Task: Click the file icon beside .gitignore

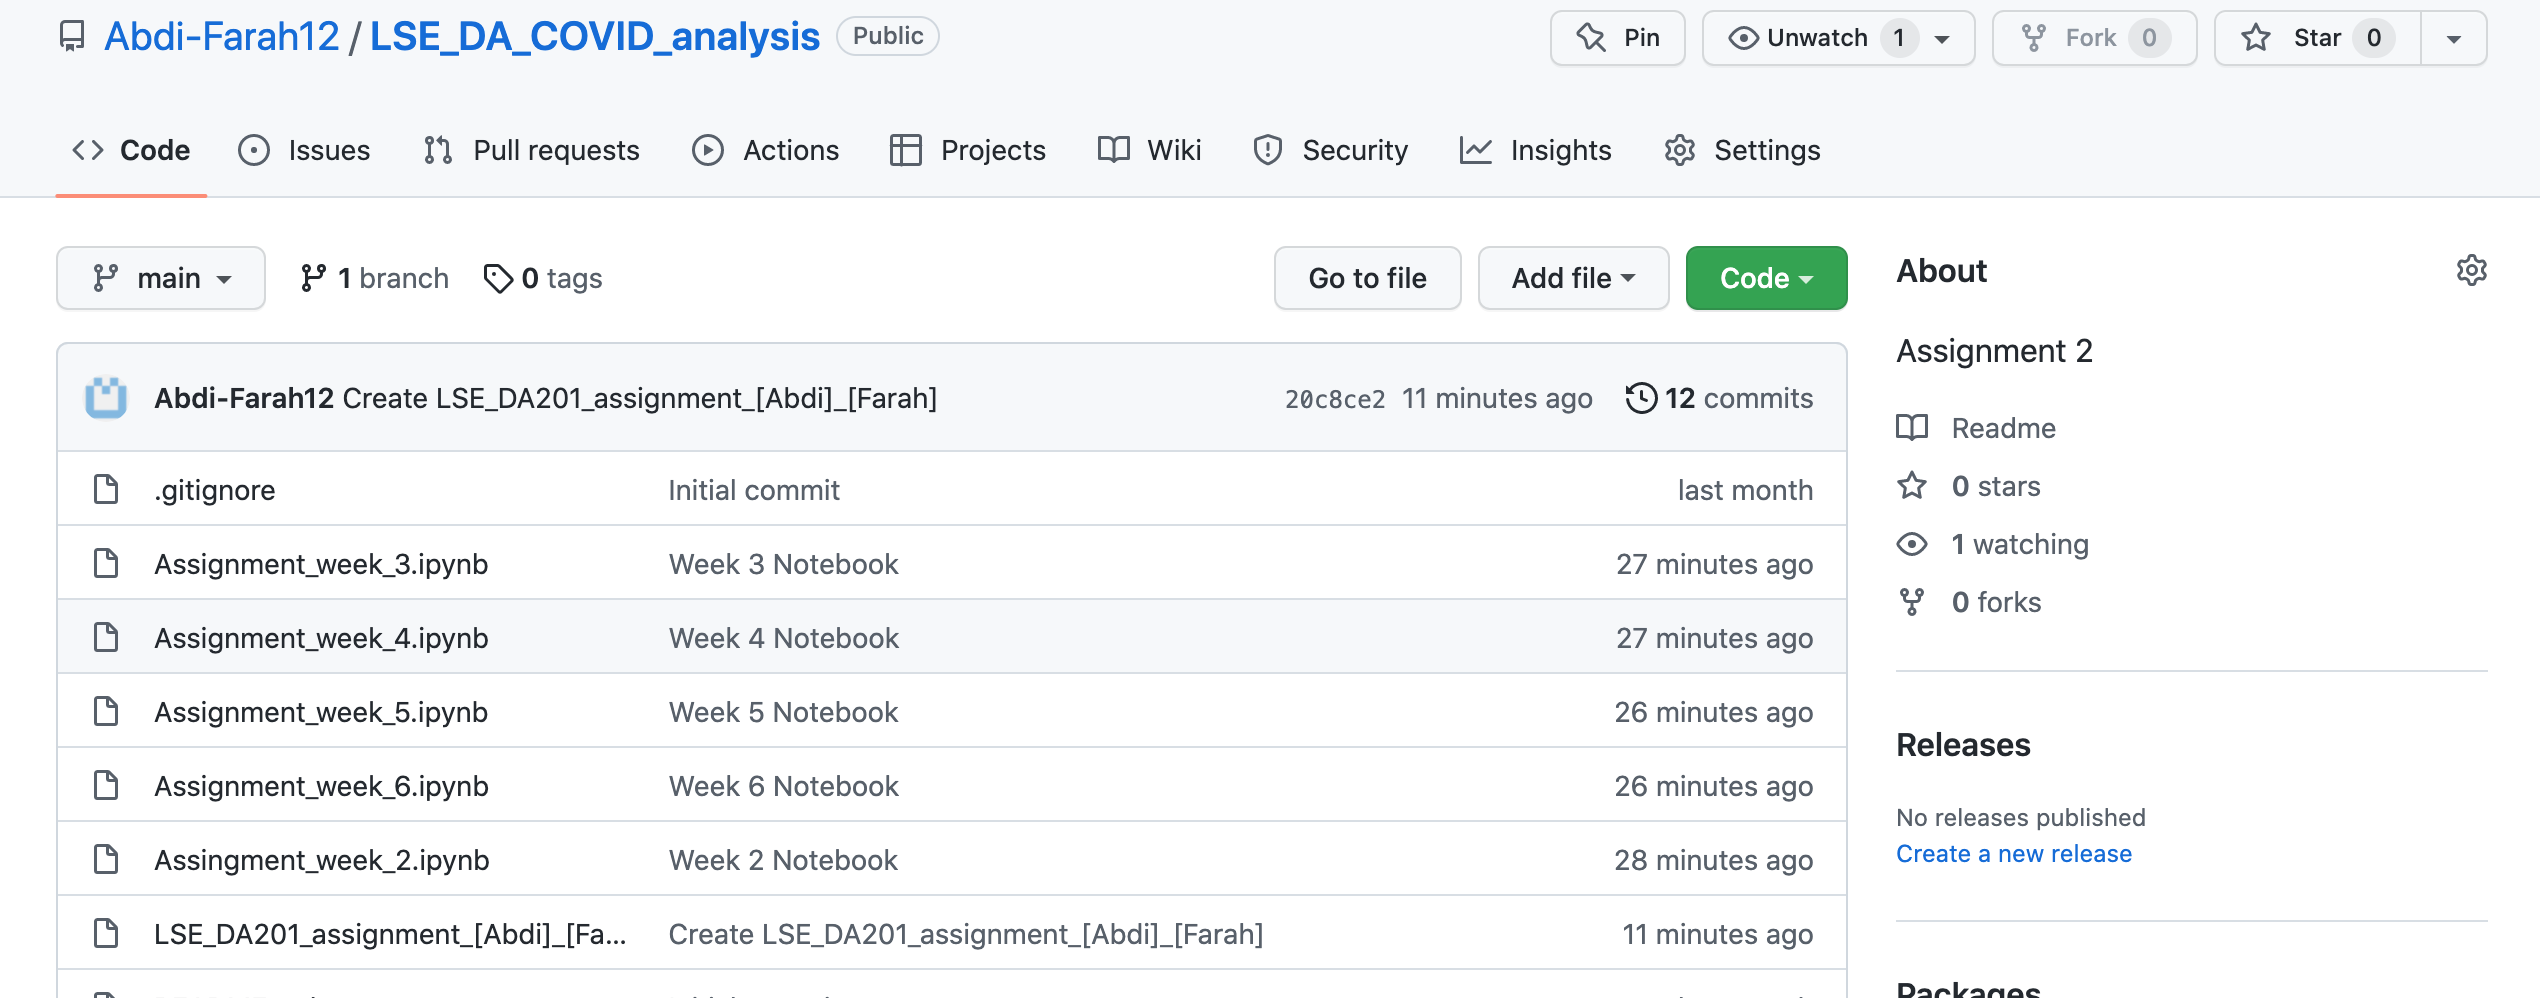Action: 105,489
